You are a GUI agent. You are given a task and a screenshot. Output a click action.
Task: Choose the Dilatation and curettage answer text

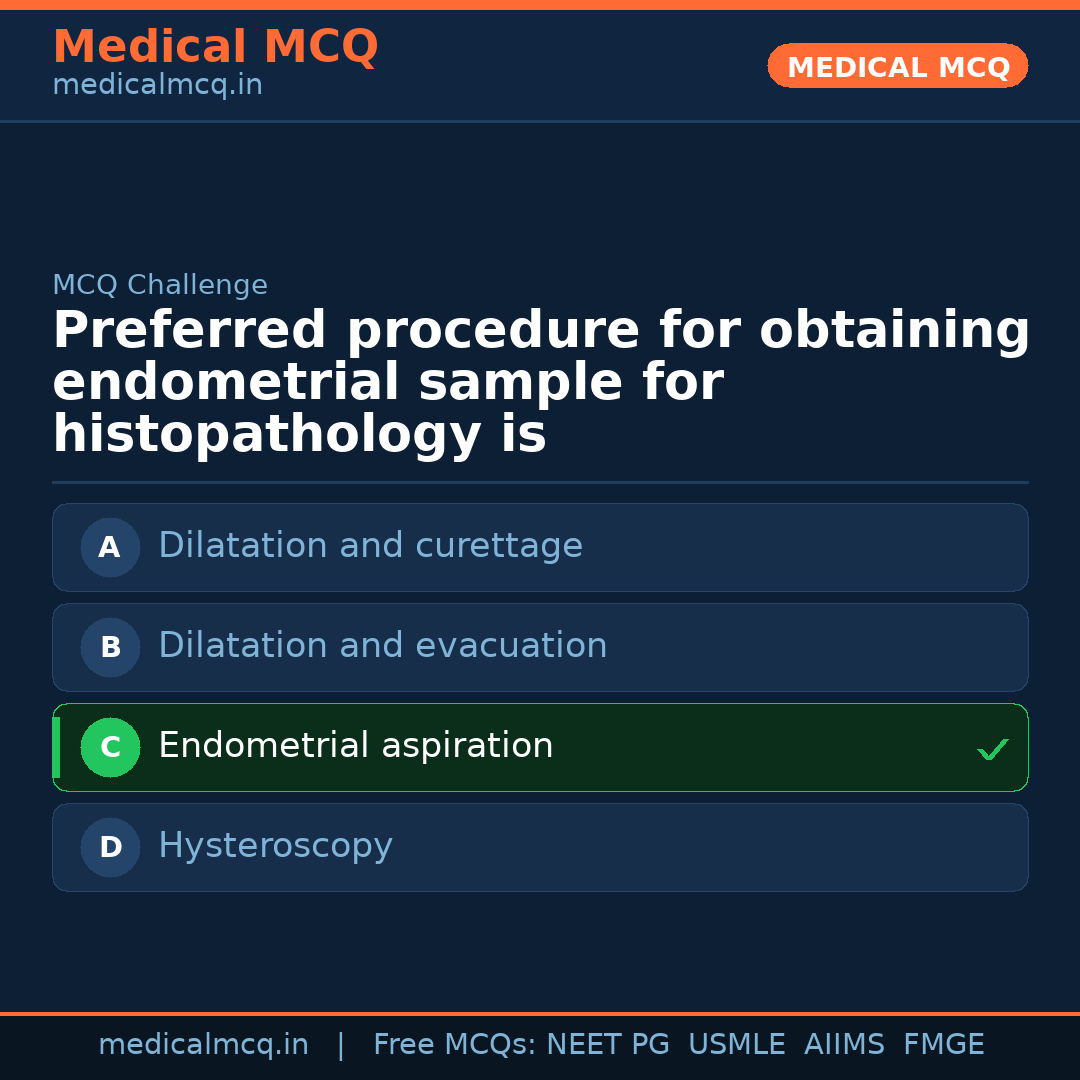[370, 546]
